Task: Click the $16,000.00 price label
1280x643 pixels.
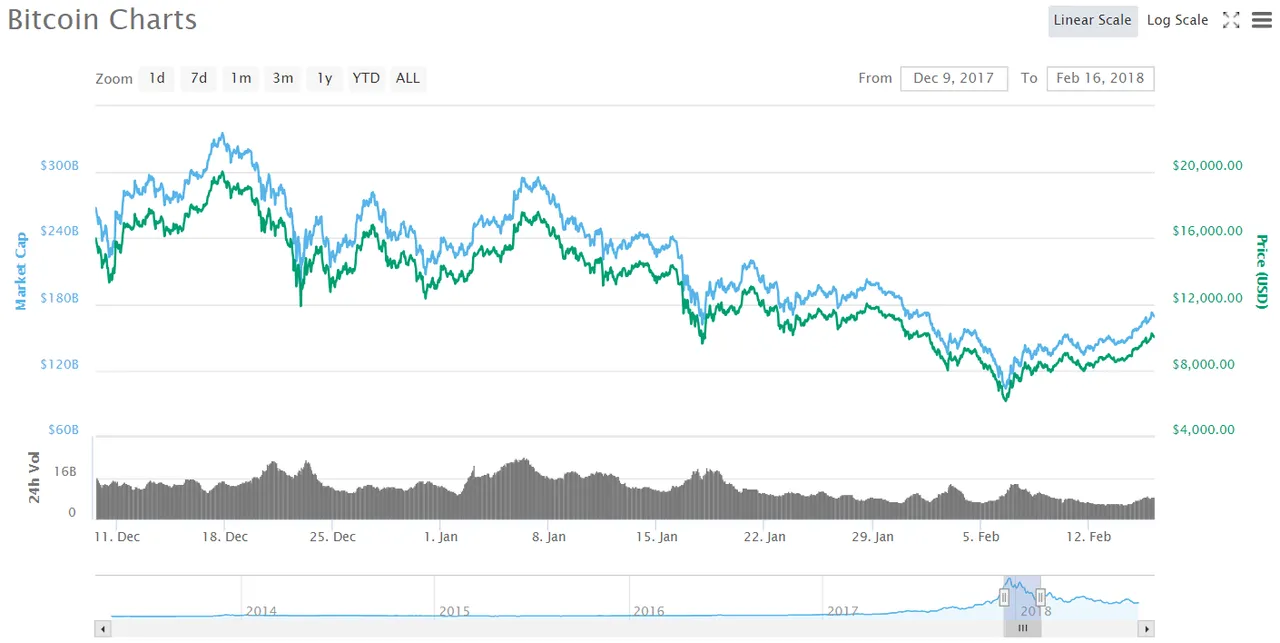Action: [1207, 231]
